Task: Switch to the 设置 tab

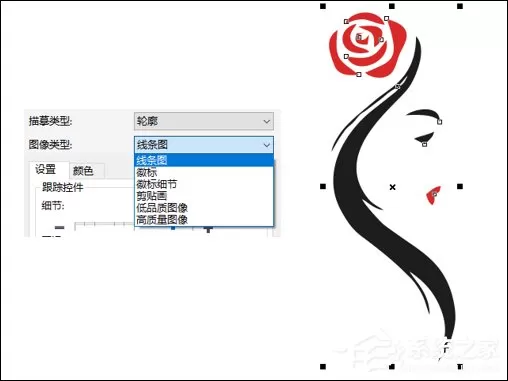Action: (x=46, y=170)
